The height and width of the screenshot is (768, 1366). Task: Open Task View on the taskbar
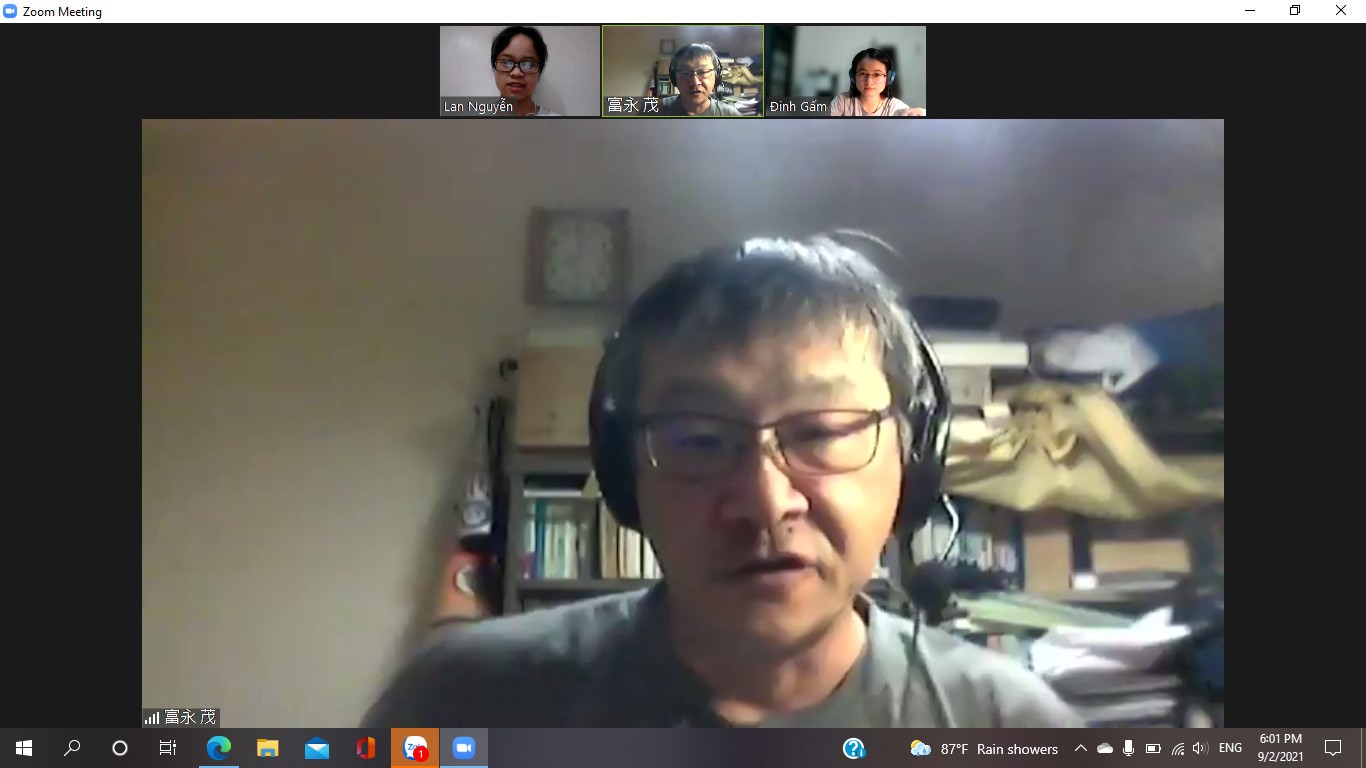(x=168, y=748)
